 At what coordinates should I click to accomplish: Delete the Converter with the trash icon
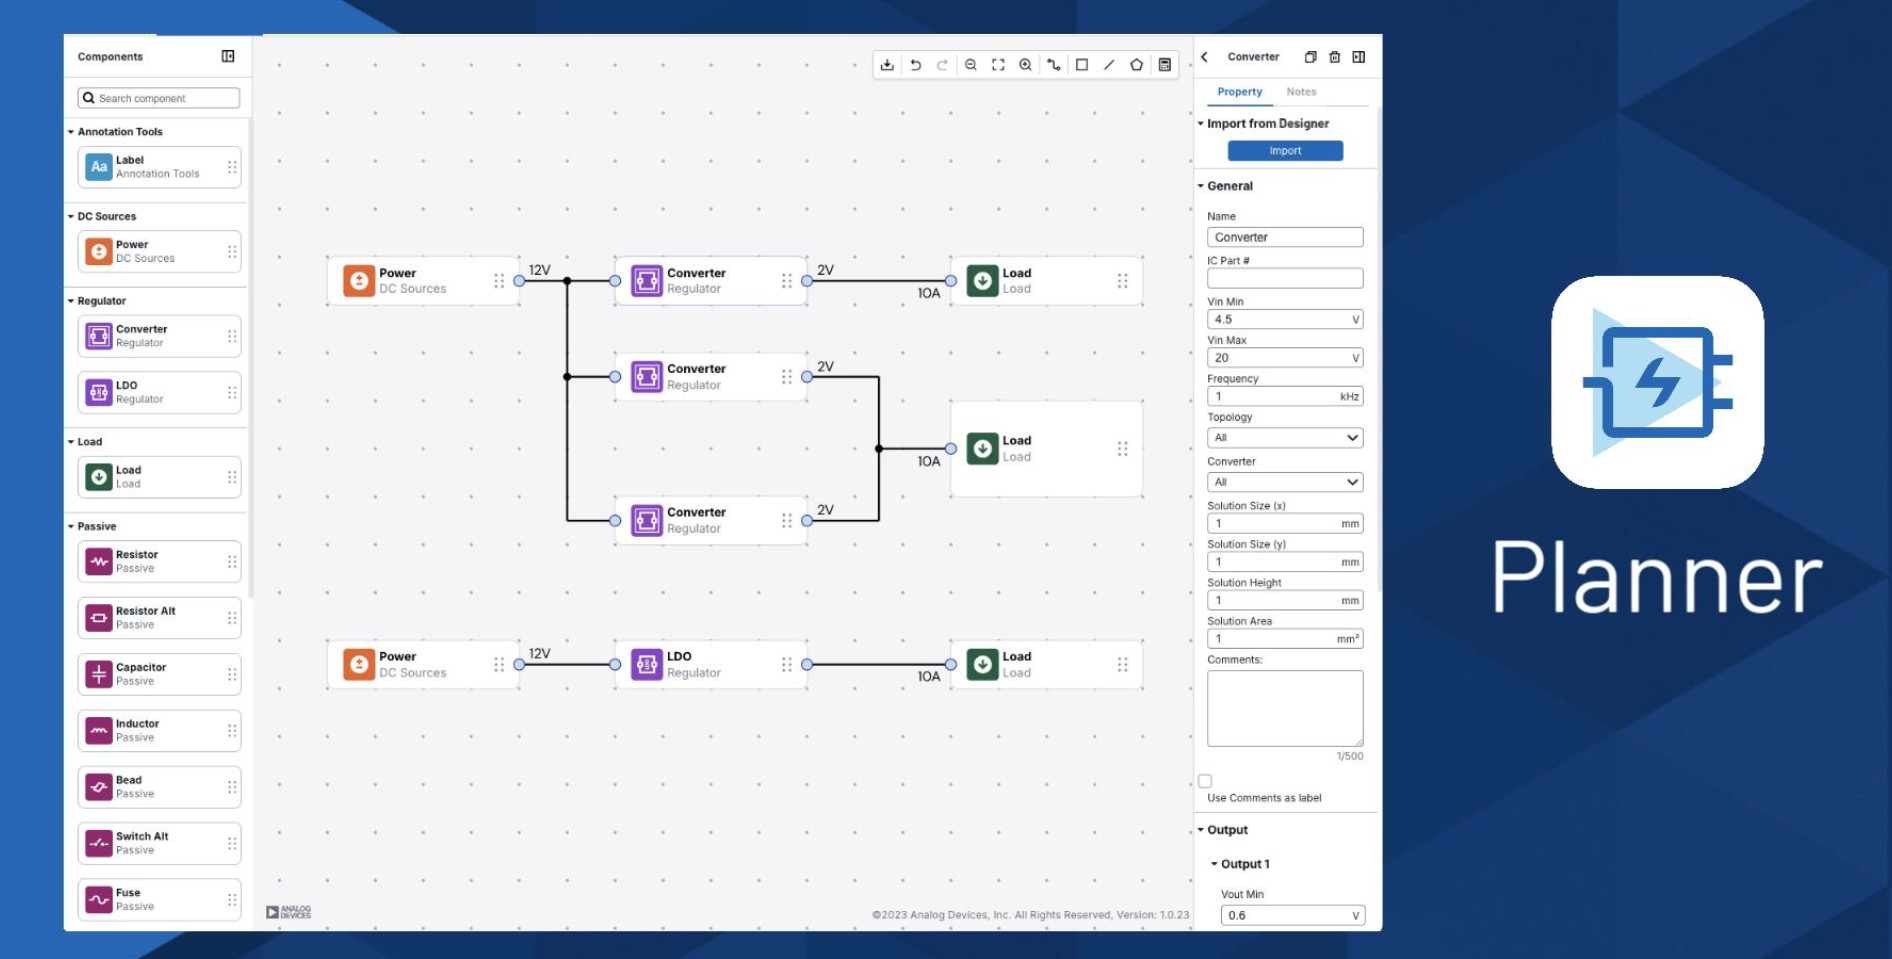(x=1334, y=57)
